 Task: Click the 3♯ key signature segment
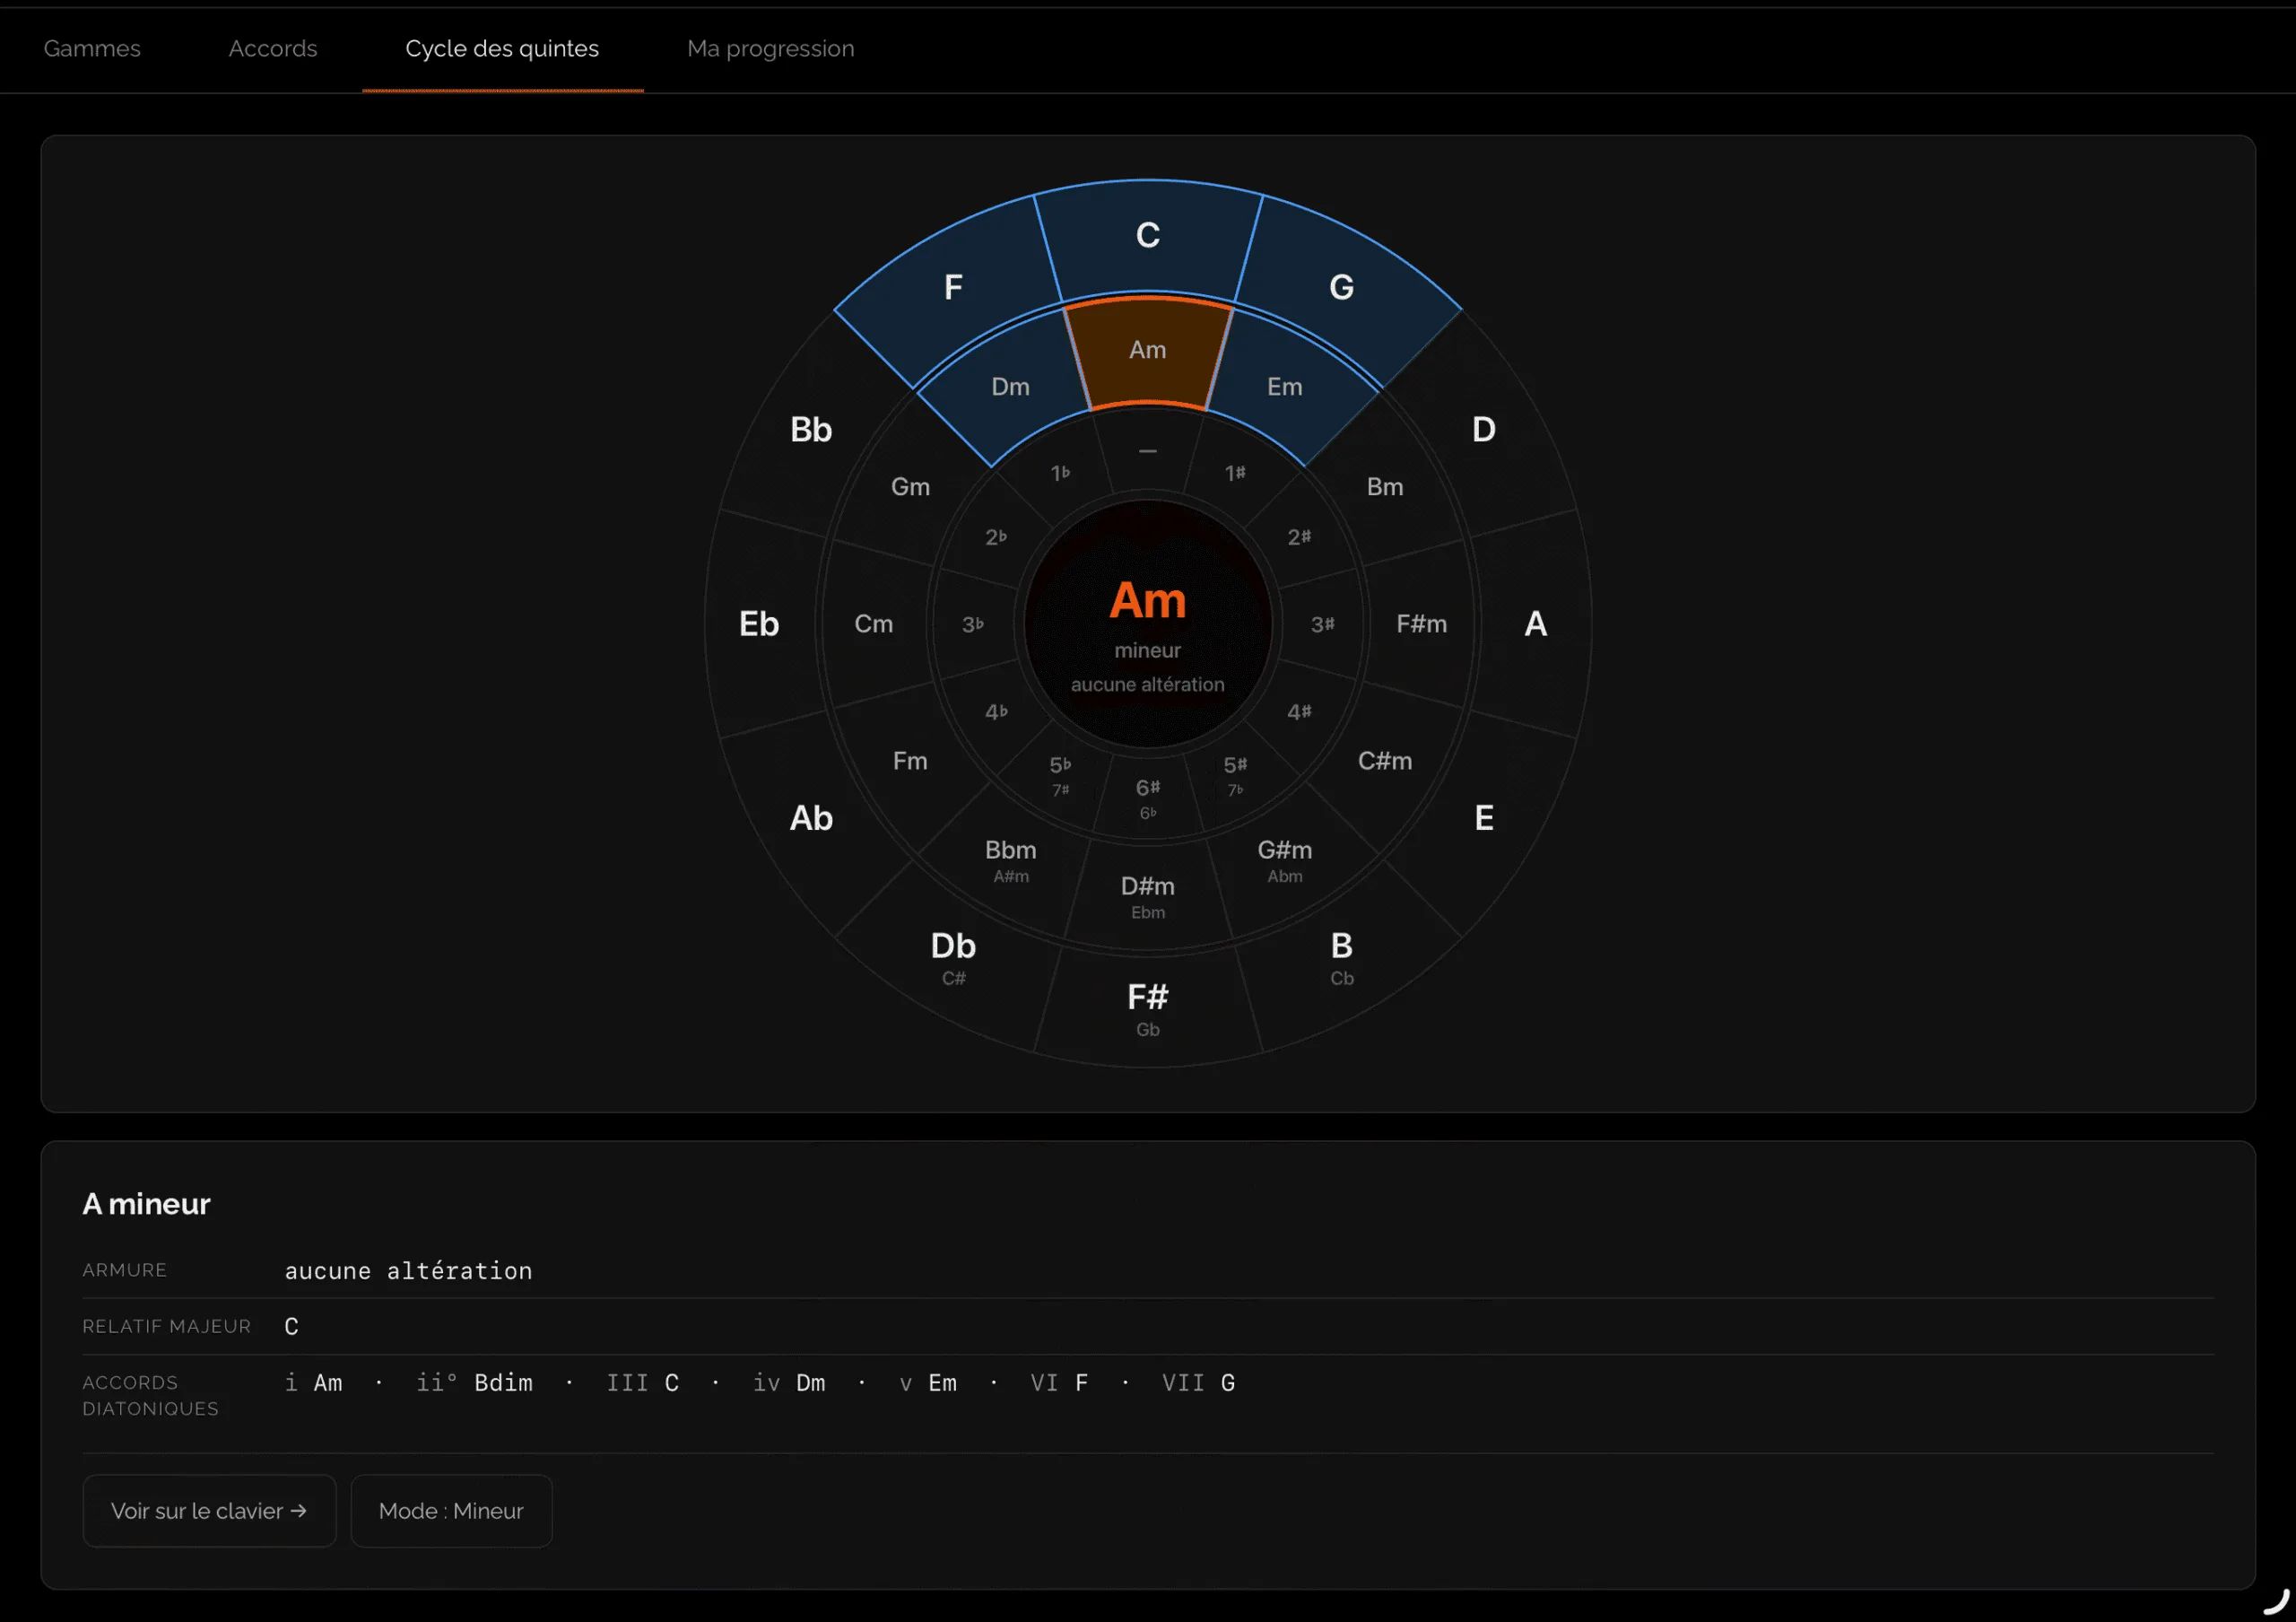[x=1322, y=624]
